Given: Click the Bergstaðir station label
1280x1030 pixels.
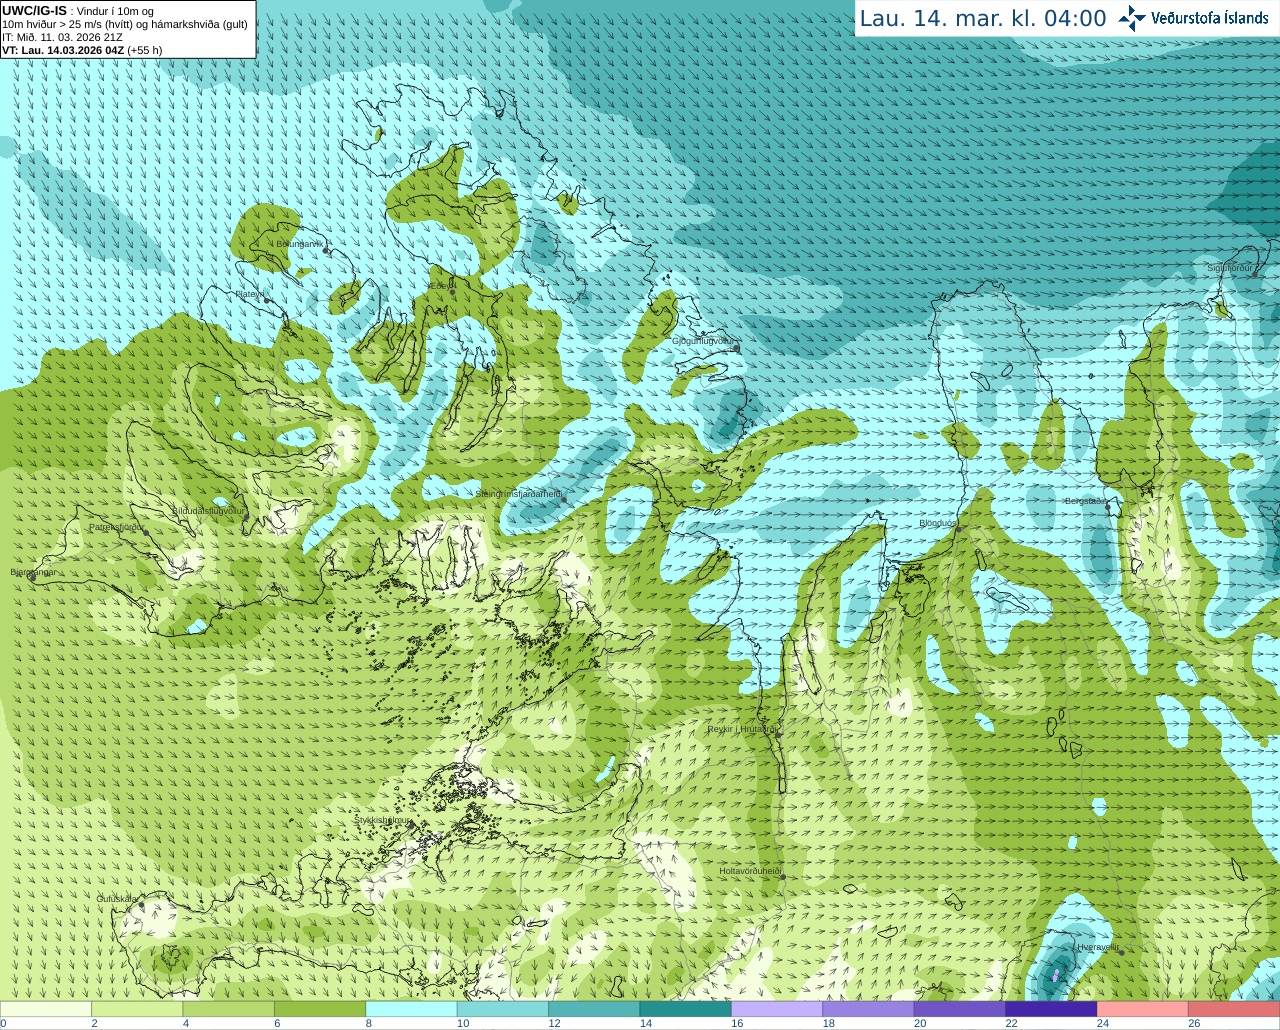Looking at the screenshot, I should pos(1085,501).
